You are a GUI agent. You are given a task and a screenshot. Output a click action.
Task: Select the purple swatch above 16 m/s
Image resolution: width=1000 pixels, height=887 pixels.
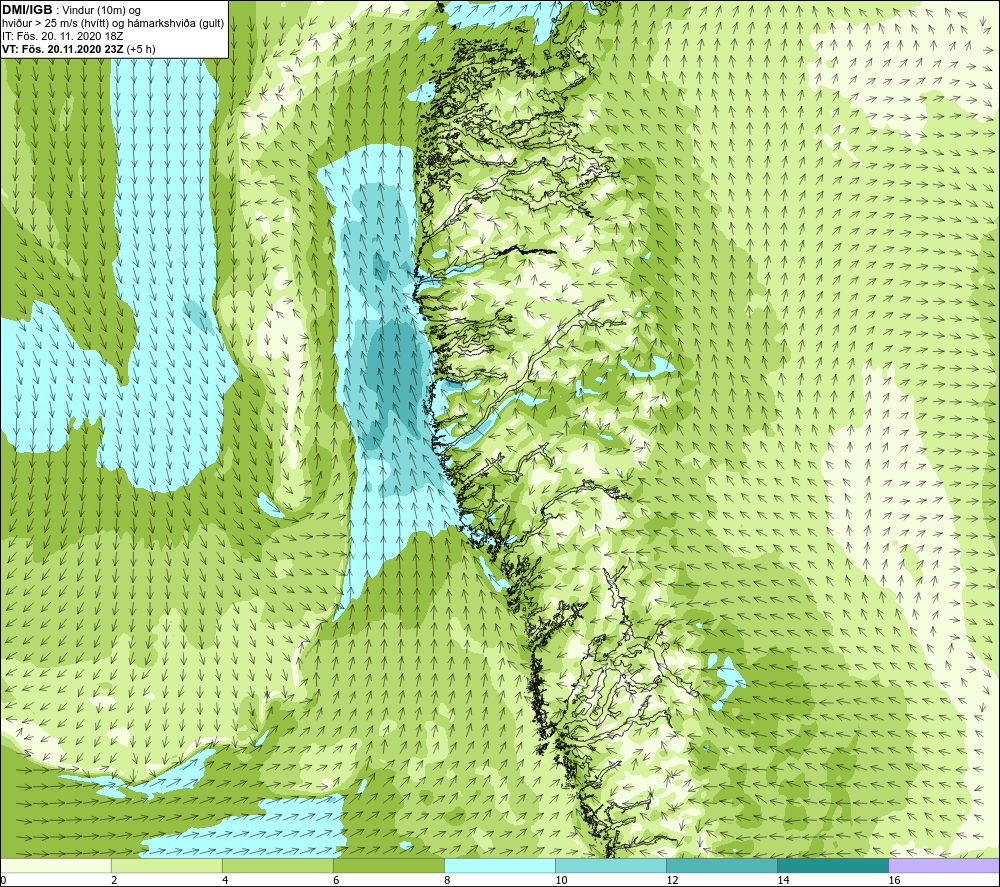(x=944, y=865)
